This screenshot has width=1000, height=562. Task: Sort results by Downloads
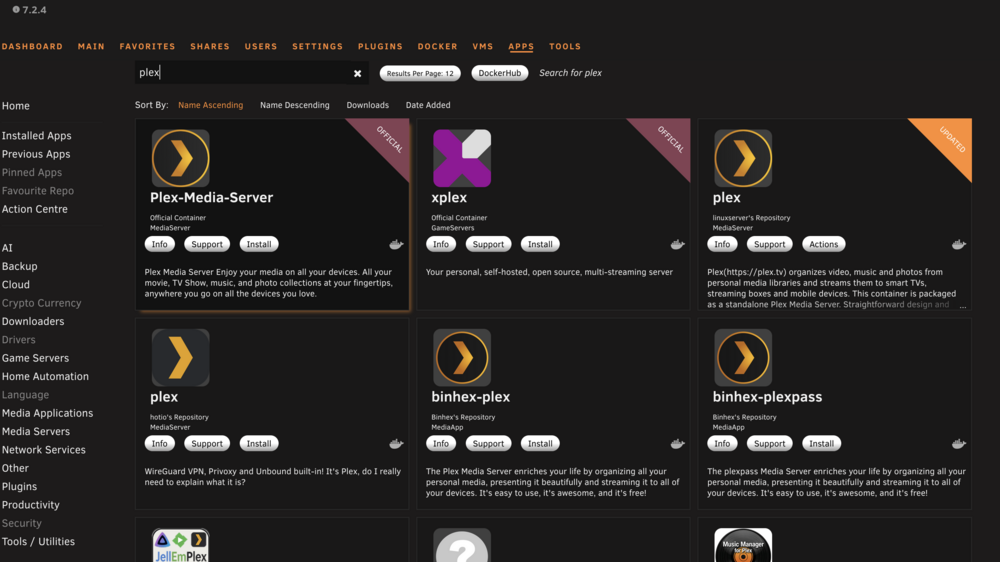pos(367,105)
